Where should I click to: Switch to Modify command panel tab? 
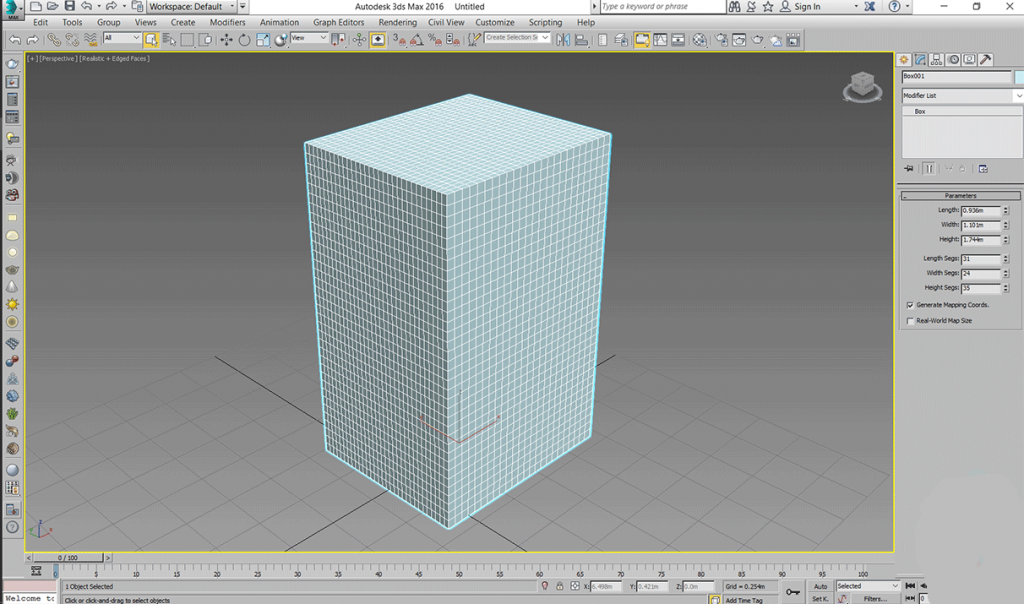920,59
